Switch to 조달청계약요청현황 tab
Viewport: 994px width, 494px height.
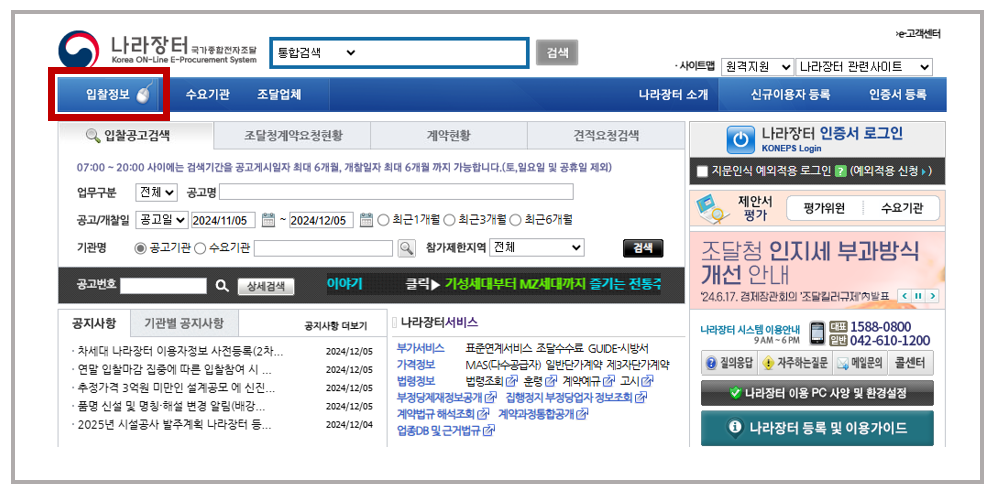pyautogui.click(x=292, y=136)
